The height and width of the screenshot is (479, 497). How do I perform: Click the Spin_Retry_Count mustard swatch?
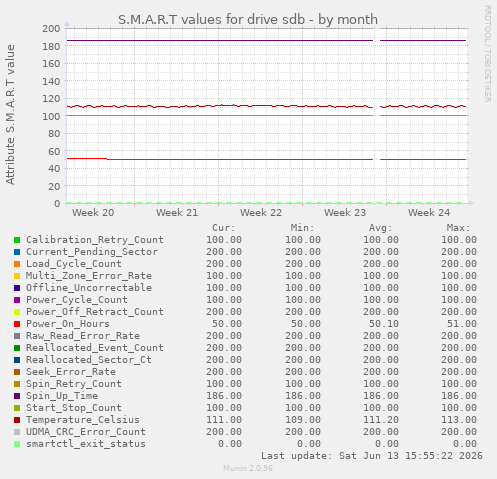point(17,384)
